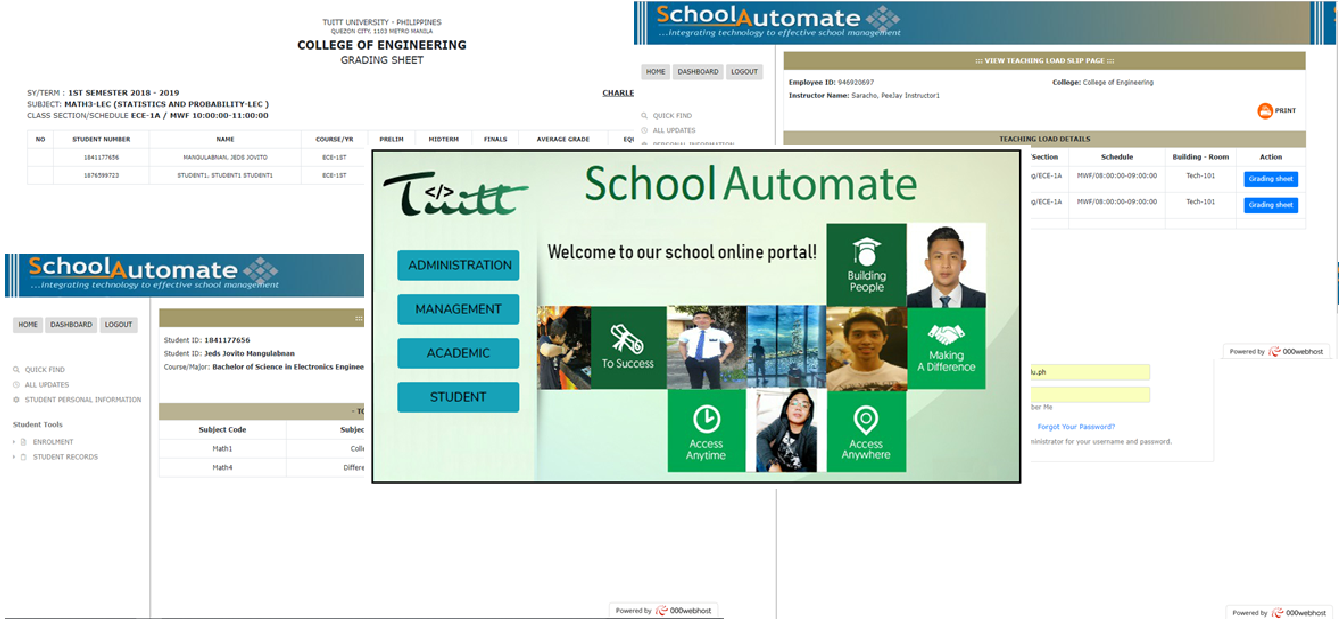Expand the Enrolment tree item
The width and height of the screenshot is (1340, 620).
tap(46, 442)
